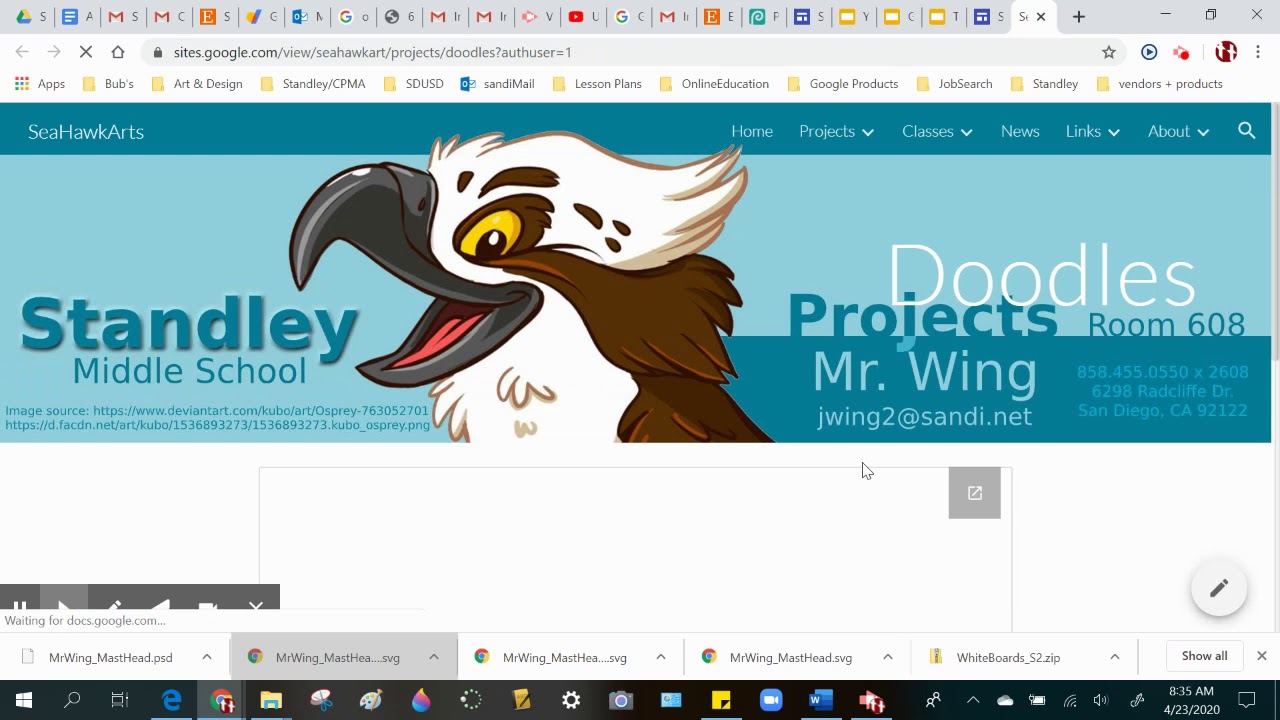Open the SDUSD bookmark folder
1280x720 pixels.
pos(414,84)
